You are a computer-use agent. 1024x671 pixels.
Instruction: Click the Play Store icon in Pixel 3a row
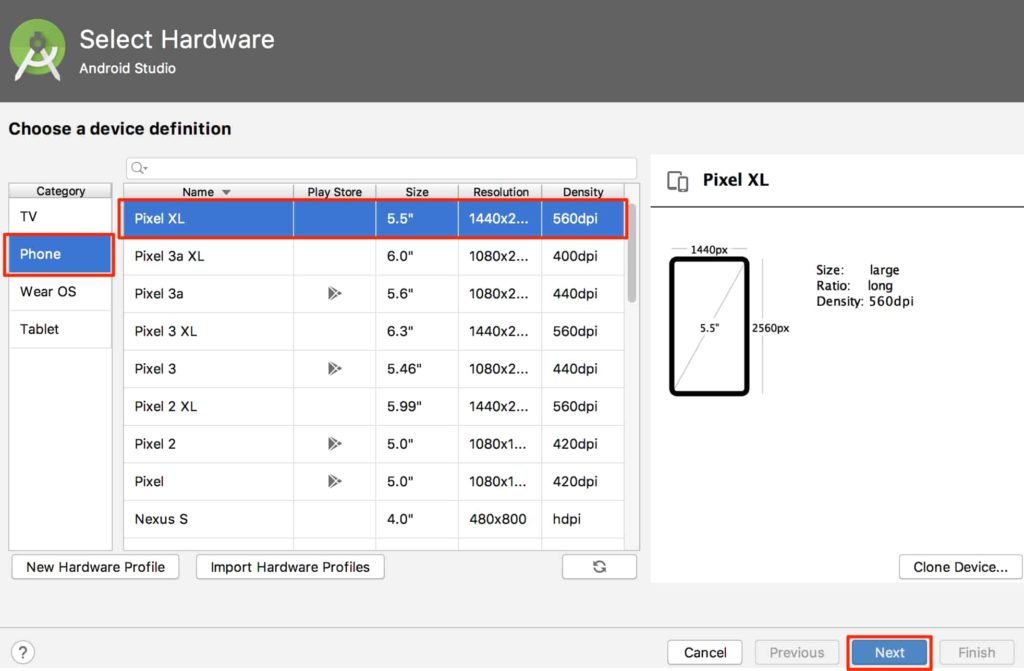pos(334,293)
